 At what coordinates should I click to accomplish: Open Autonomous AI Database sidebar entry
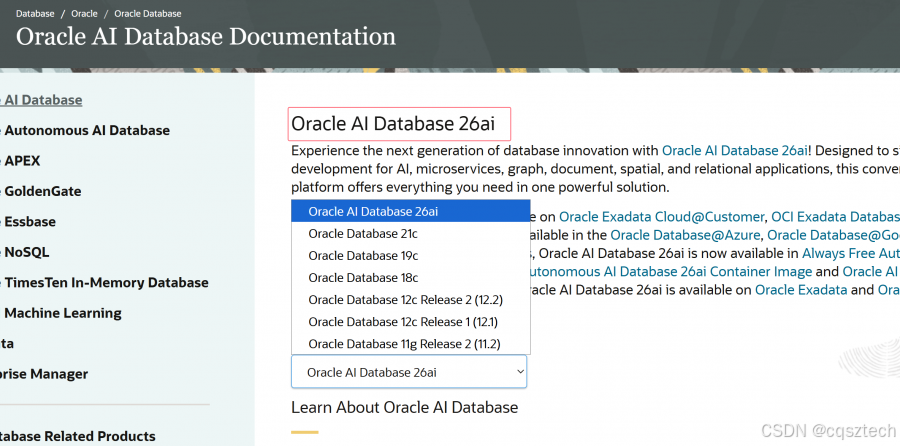click(x=85, y=130)
